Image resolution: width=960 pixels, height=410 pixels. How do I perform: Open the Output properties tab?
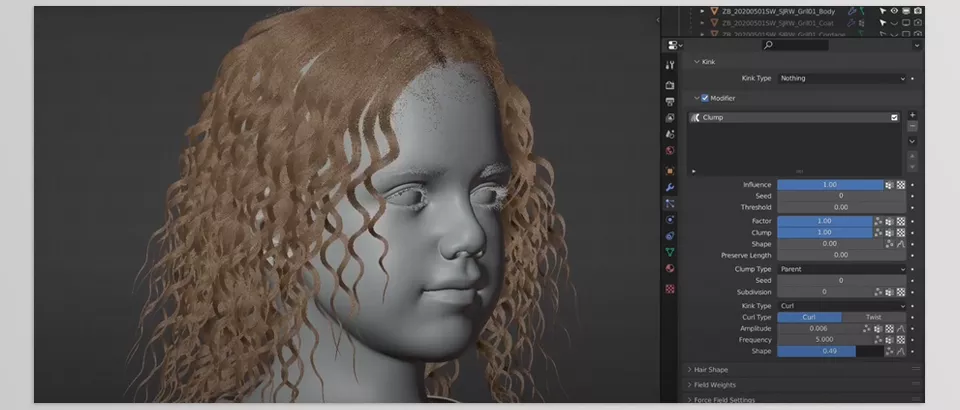pyautogui.click(x=670, y=102)
